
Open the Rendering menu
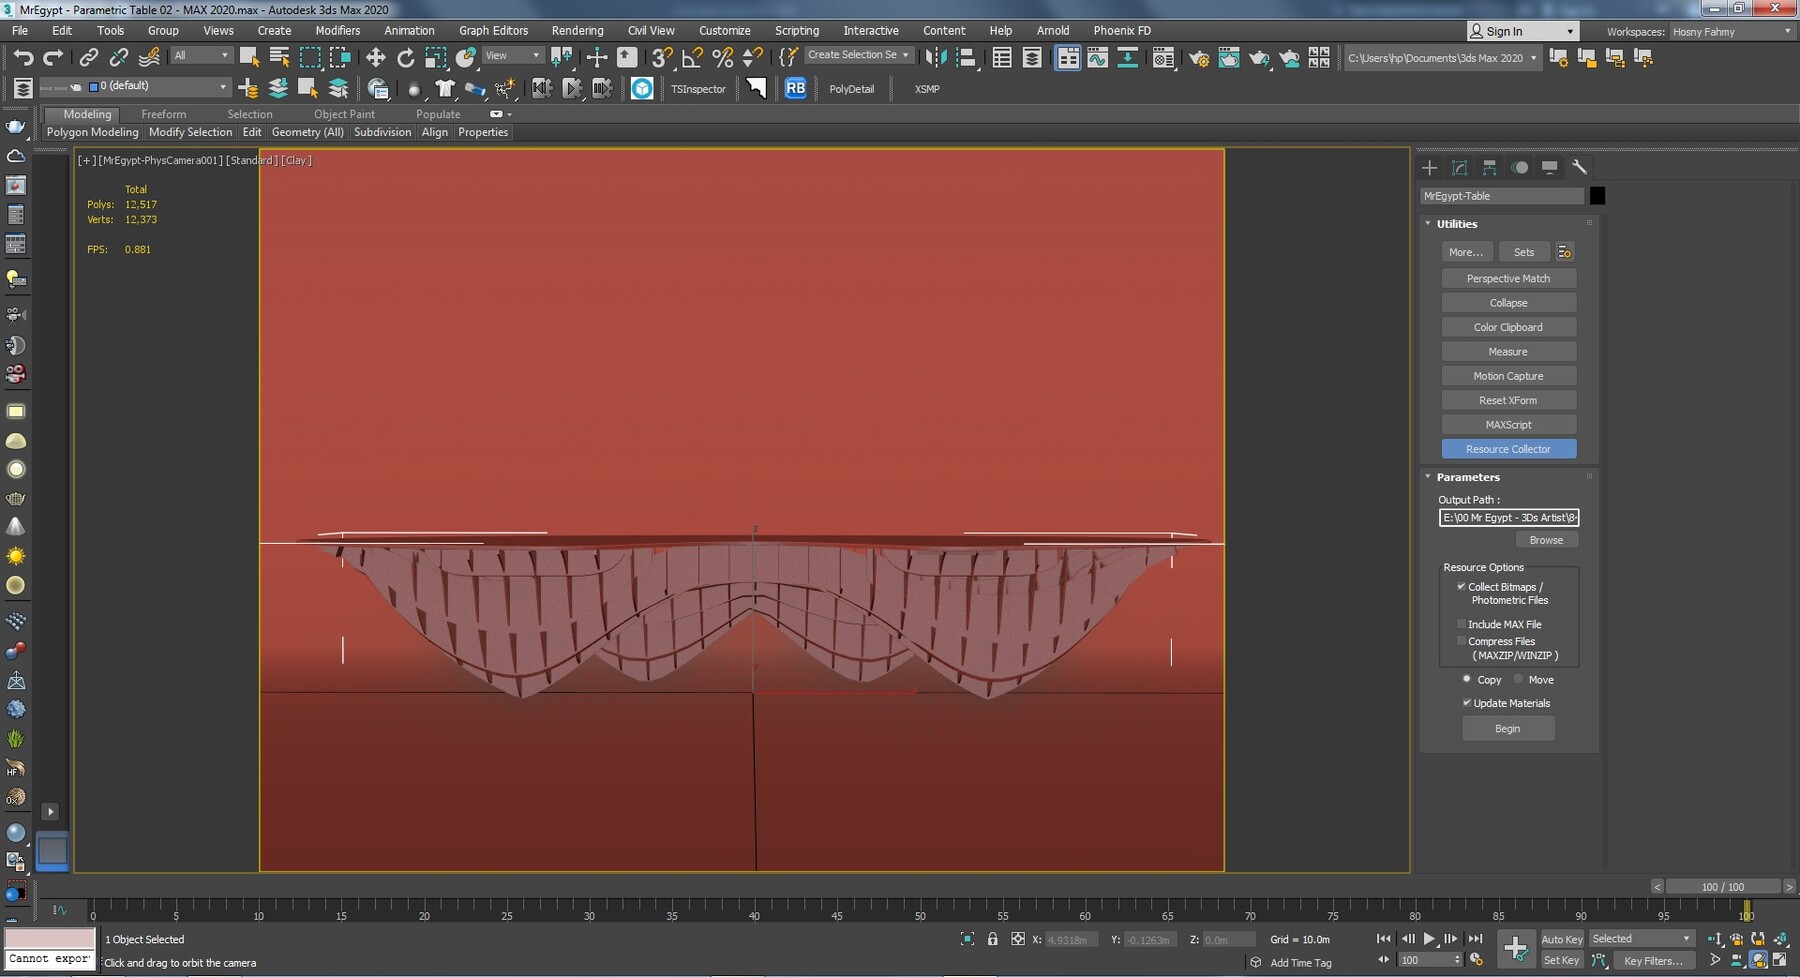577,30
